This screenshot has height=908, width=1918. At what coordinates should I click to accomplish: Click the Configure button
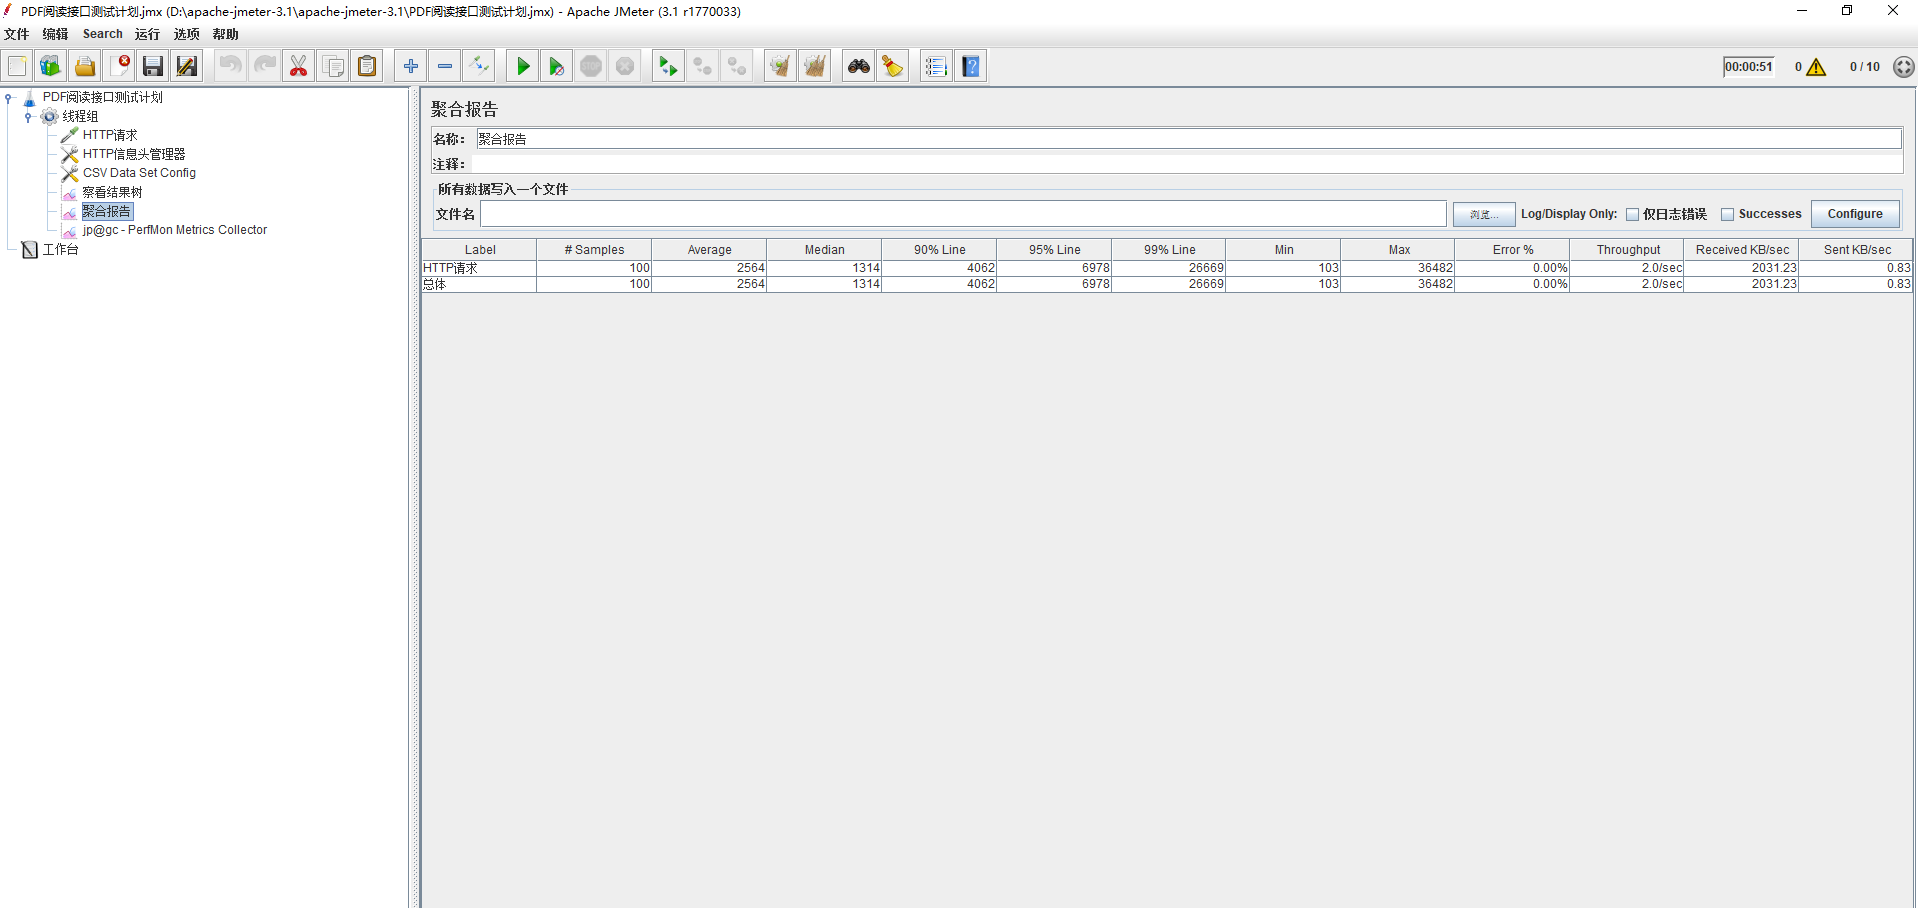point(1854,214)
